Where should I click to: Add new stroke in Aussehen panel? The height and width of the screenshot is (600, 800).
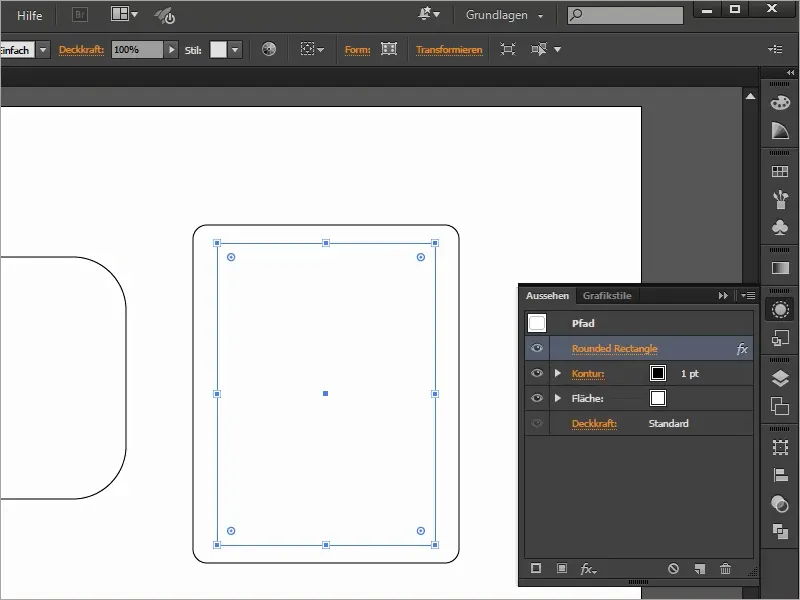click(536, 568)
